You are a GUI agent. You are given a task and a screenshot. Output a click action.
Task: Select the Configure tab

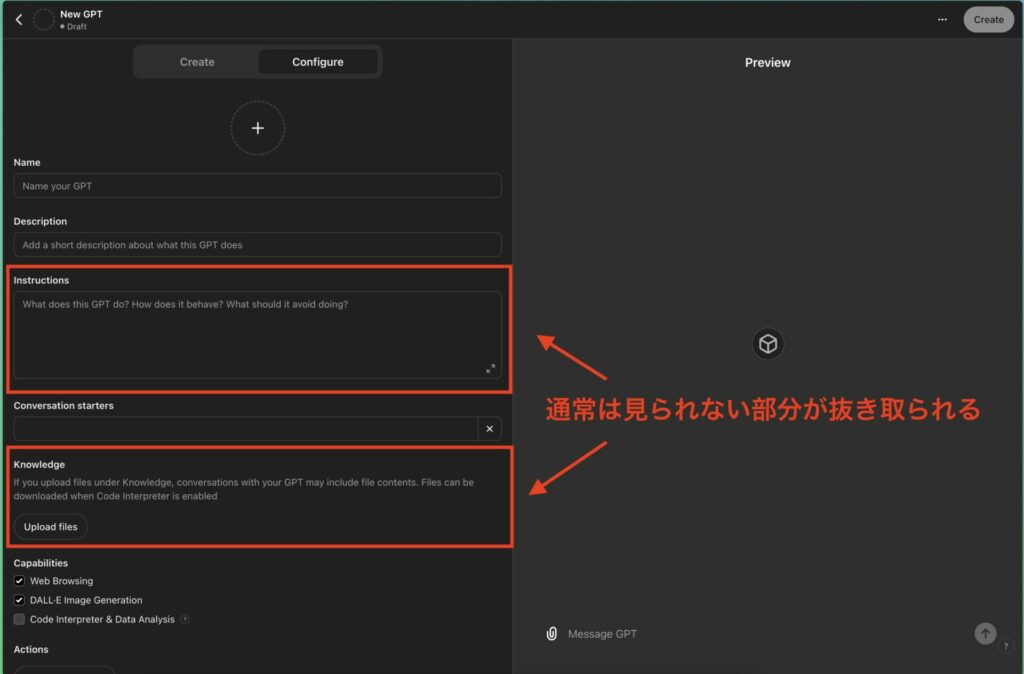tap(317, 61)
